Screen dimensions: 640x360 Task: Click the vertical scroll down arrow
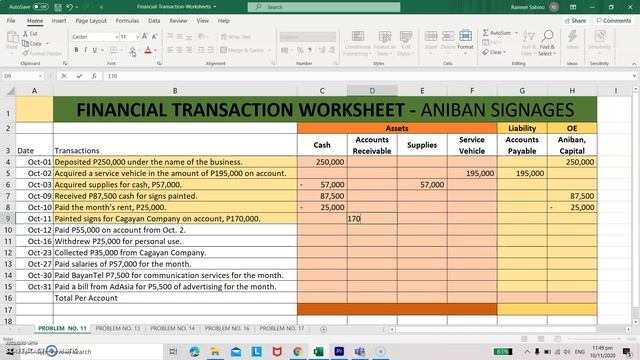pyautogui.click(x=636, y=321)
